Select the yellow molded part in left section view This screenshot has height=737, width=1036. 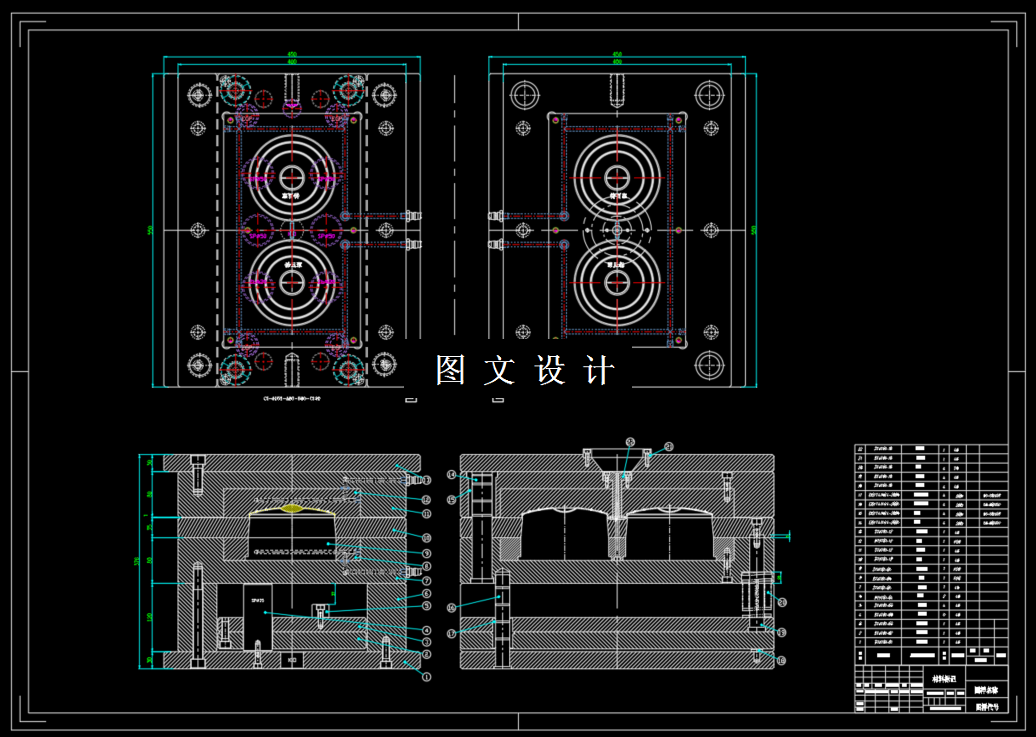(292, 510)
